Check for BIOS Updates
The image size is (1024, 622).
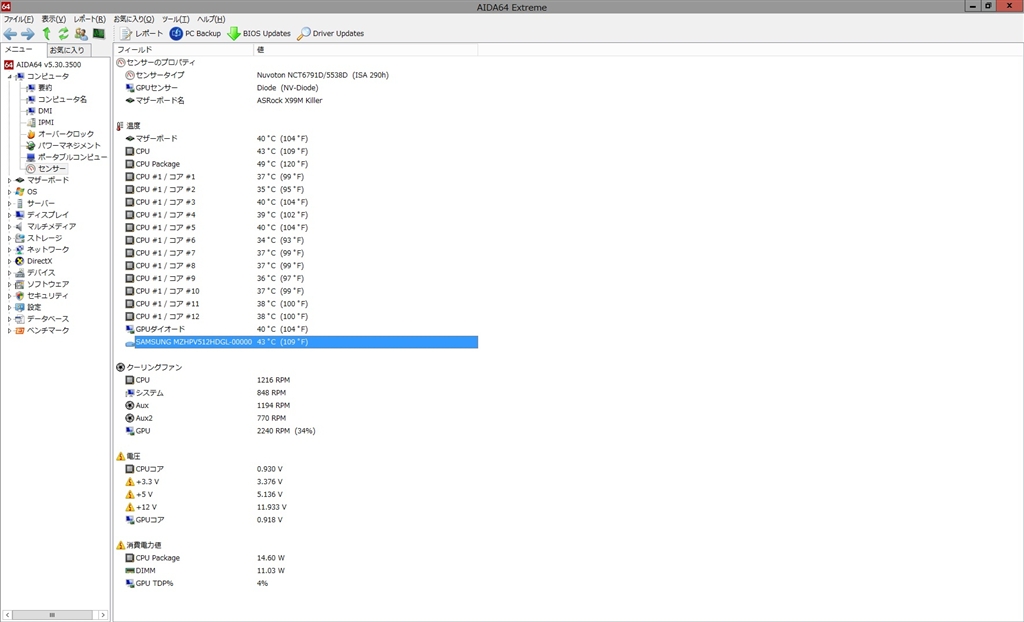pos(259,33)
